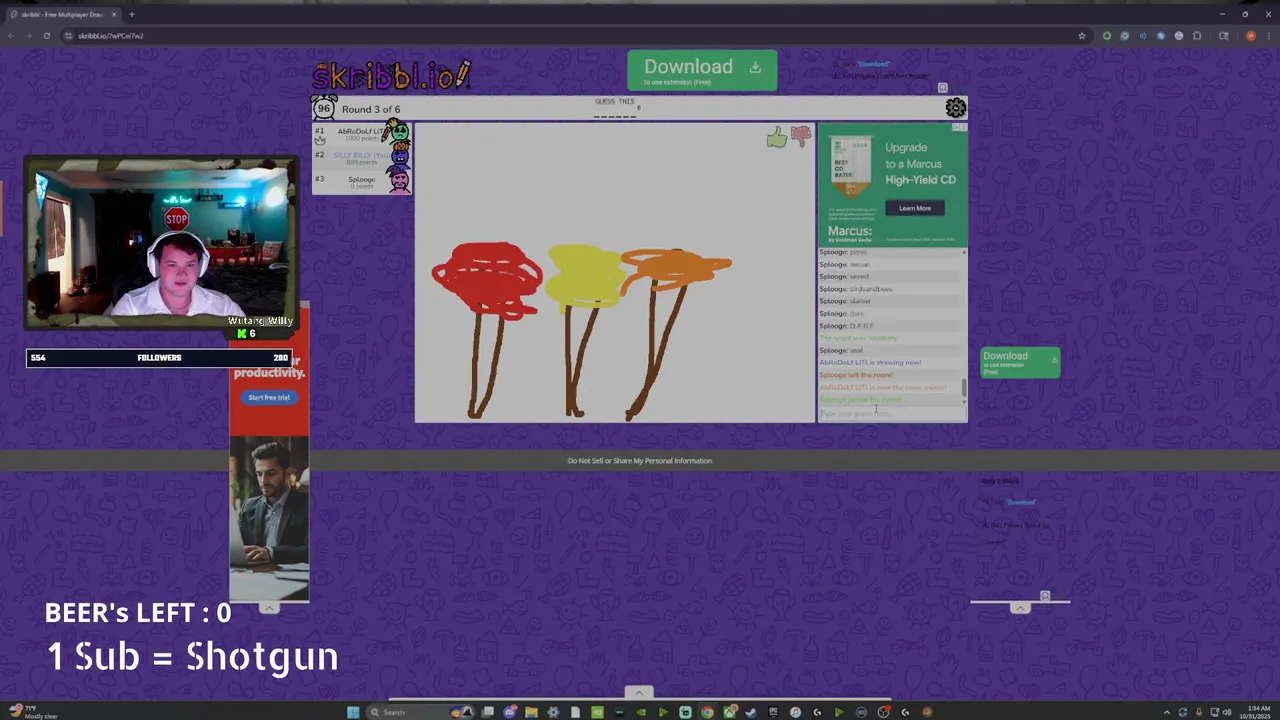
Task: Select SILLY BILLY's blue avatar
Action: [x=399, y=156]
